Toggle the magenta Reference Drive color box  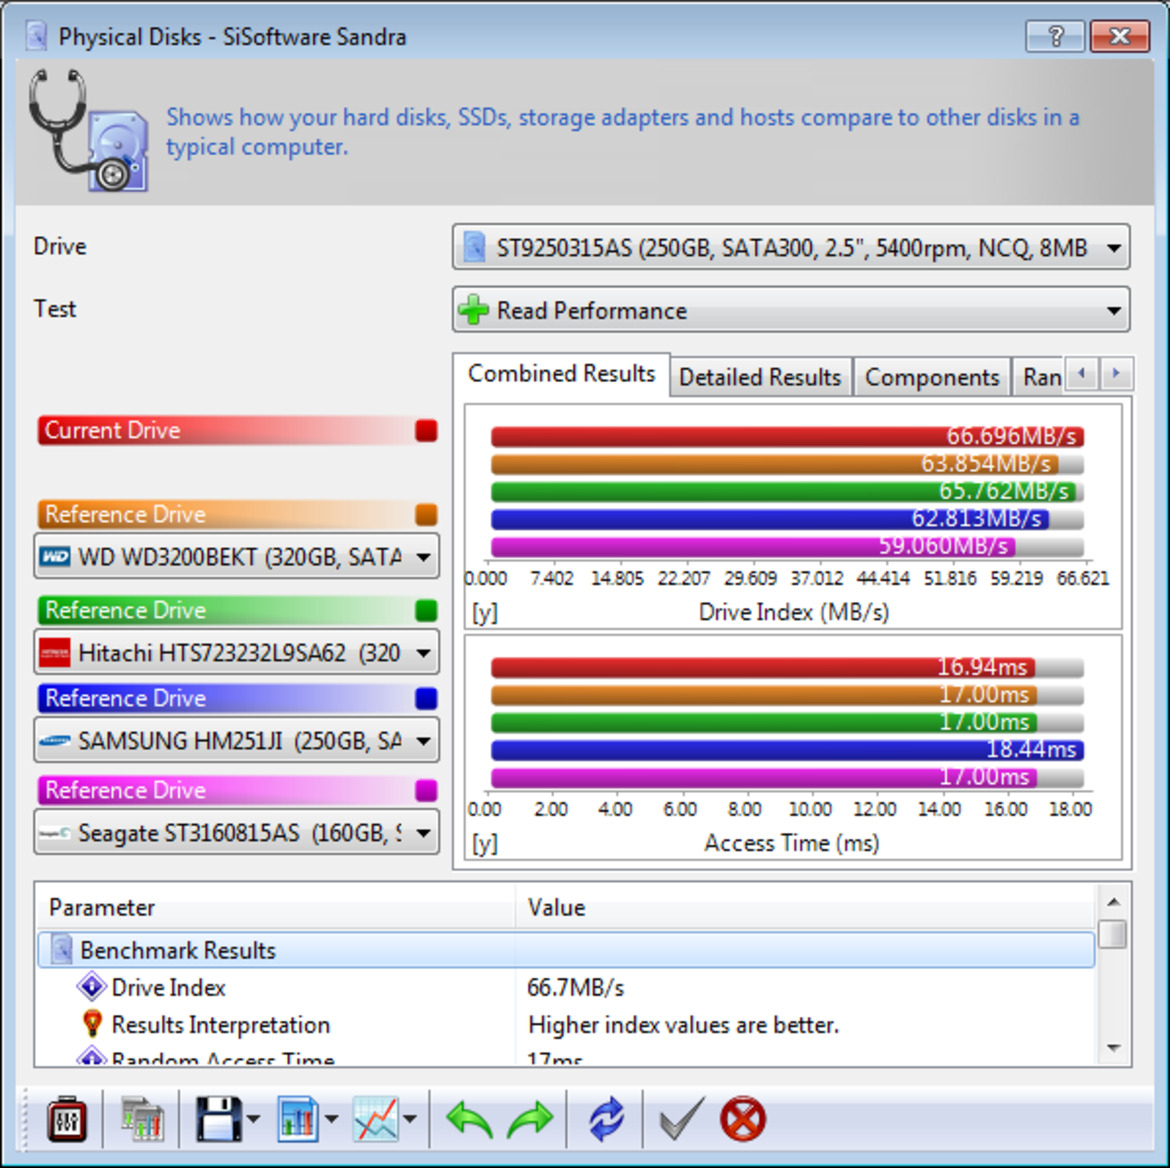tap(426, 790)
